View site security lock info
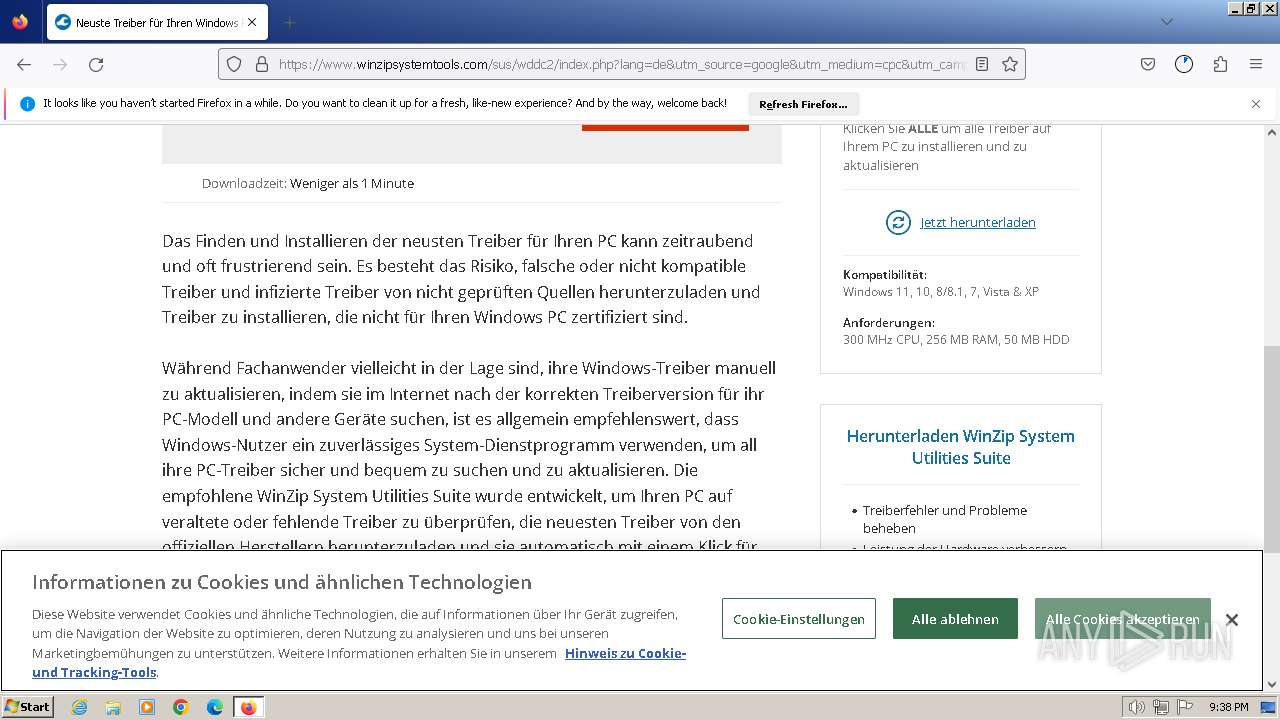Viewport: 1280px width, 720px height. [x=262, y=64]
